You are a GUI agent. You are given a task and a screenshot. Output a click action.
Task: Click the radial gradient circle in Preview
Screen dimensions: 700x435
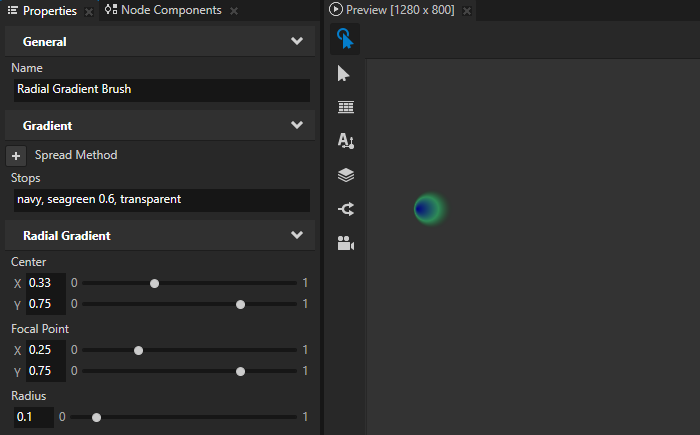click(x=429, y=209)
